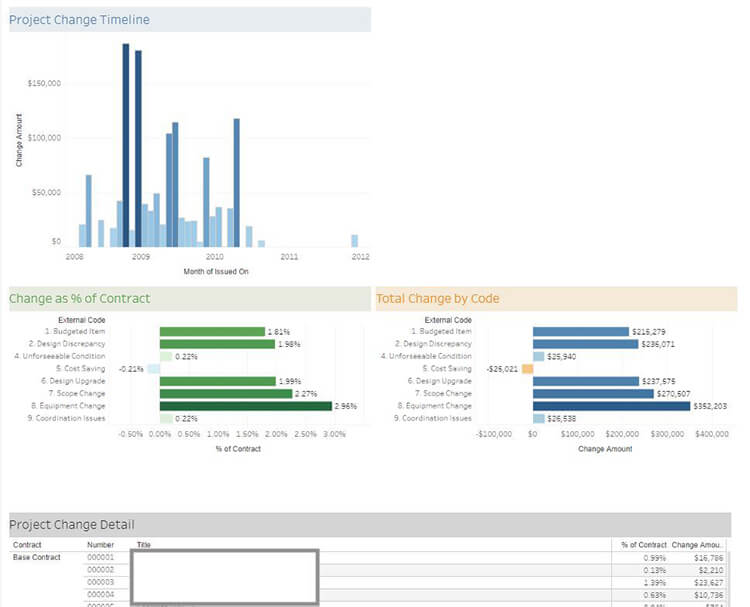Click '% of Contract' column header in detail table
This screenshot has height=607, width=750.
click(644, 545)
